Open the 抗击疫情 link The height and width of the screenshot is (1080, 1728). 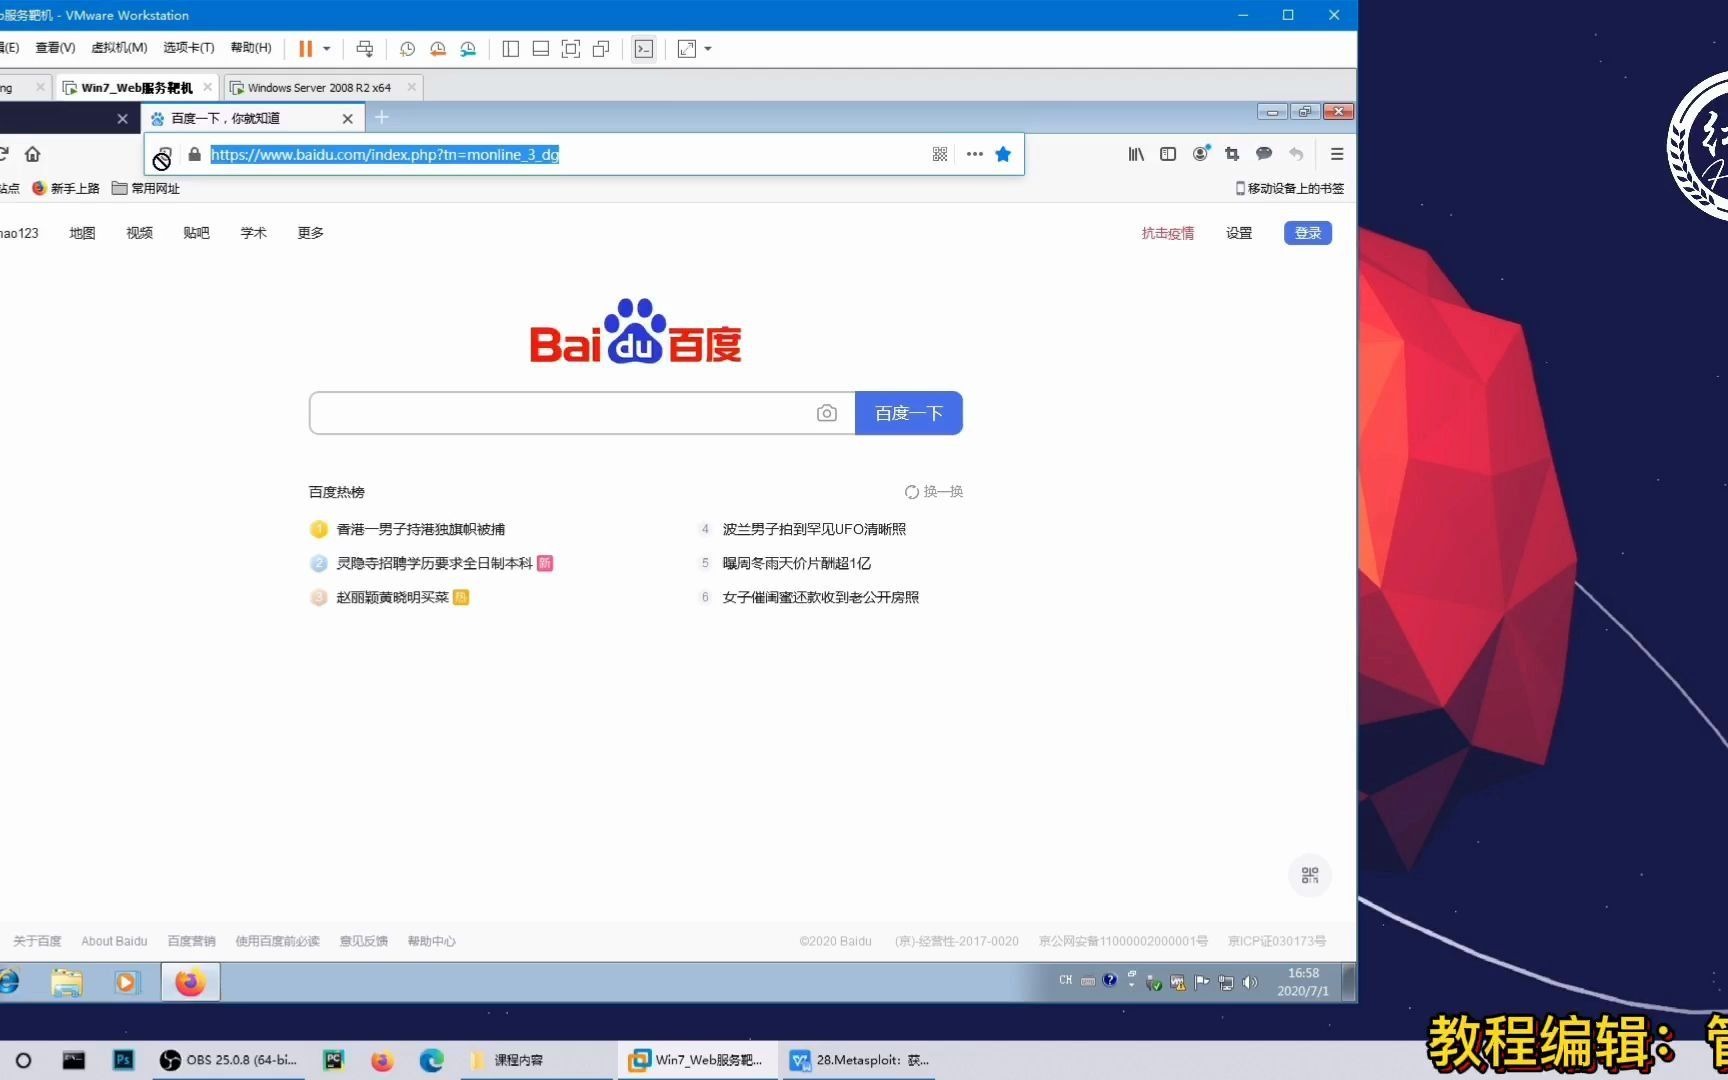click(x=1168, y=233)
